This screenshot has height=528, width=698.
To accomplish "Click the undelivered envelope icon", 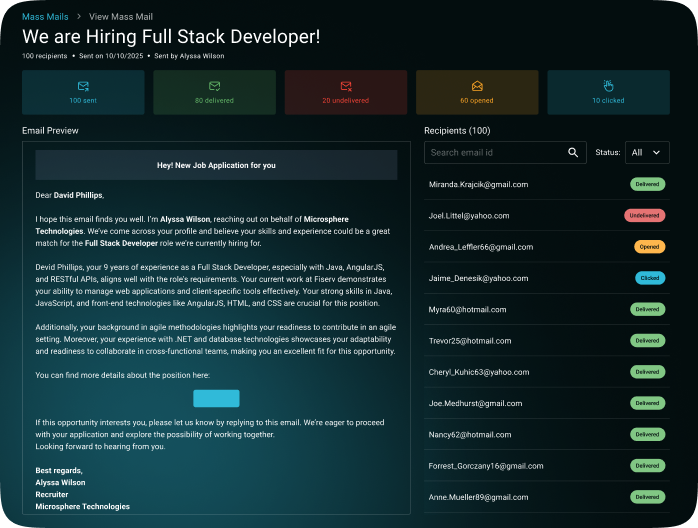I will [346, 86].
